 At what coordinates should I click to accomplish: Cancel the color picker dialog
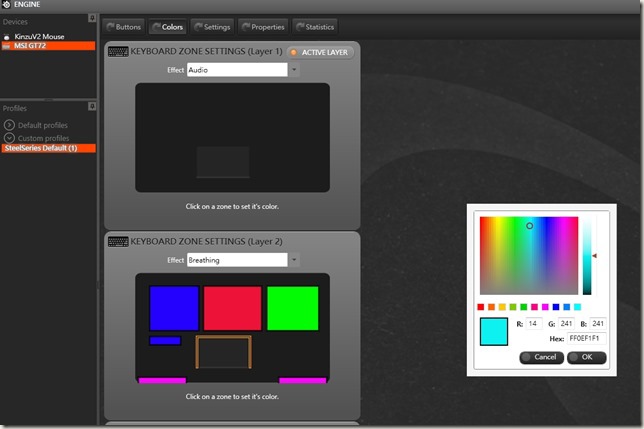coord(541,357)
